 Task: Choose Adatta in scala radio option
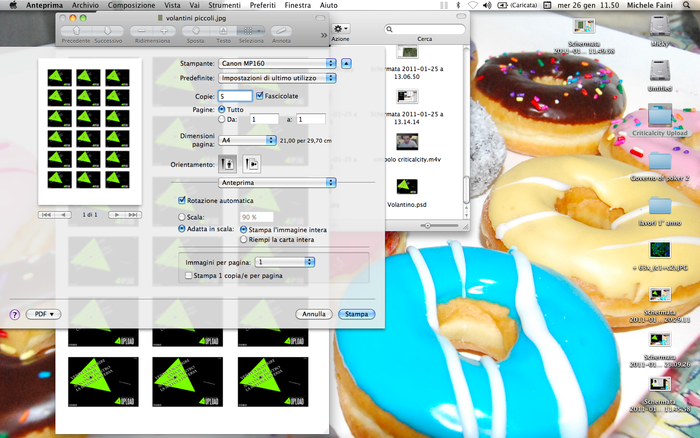coord(182,228)
